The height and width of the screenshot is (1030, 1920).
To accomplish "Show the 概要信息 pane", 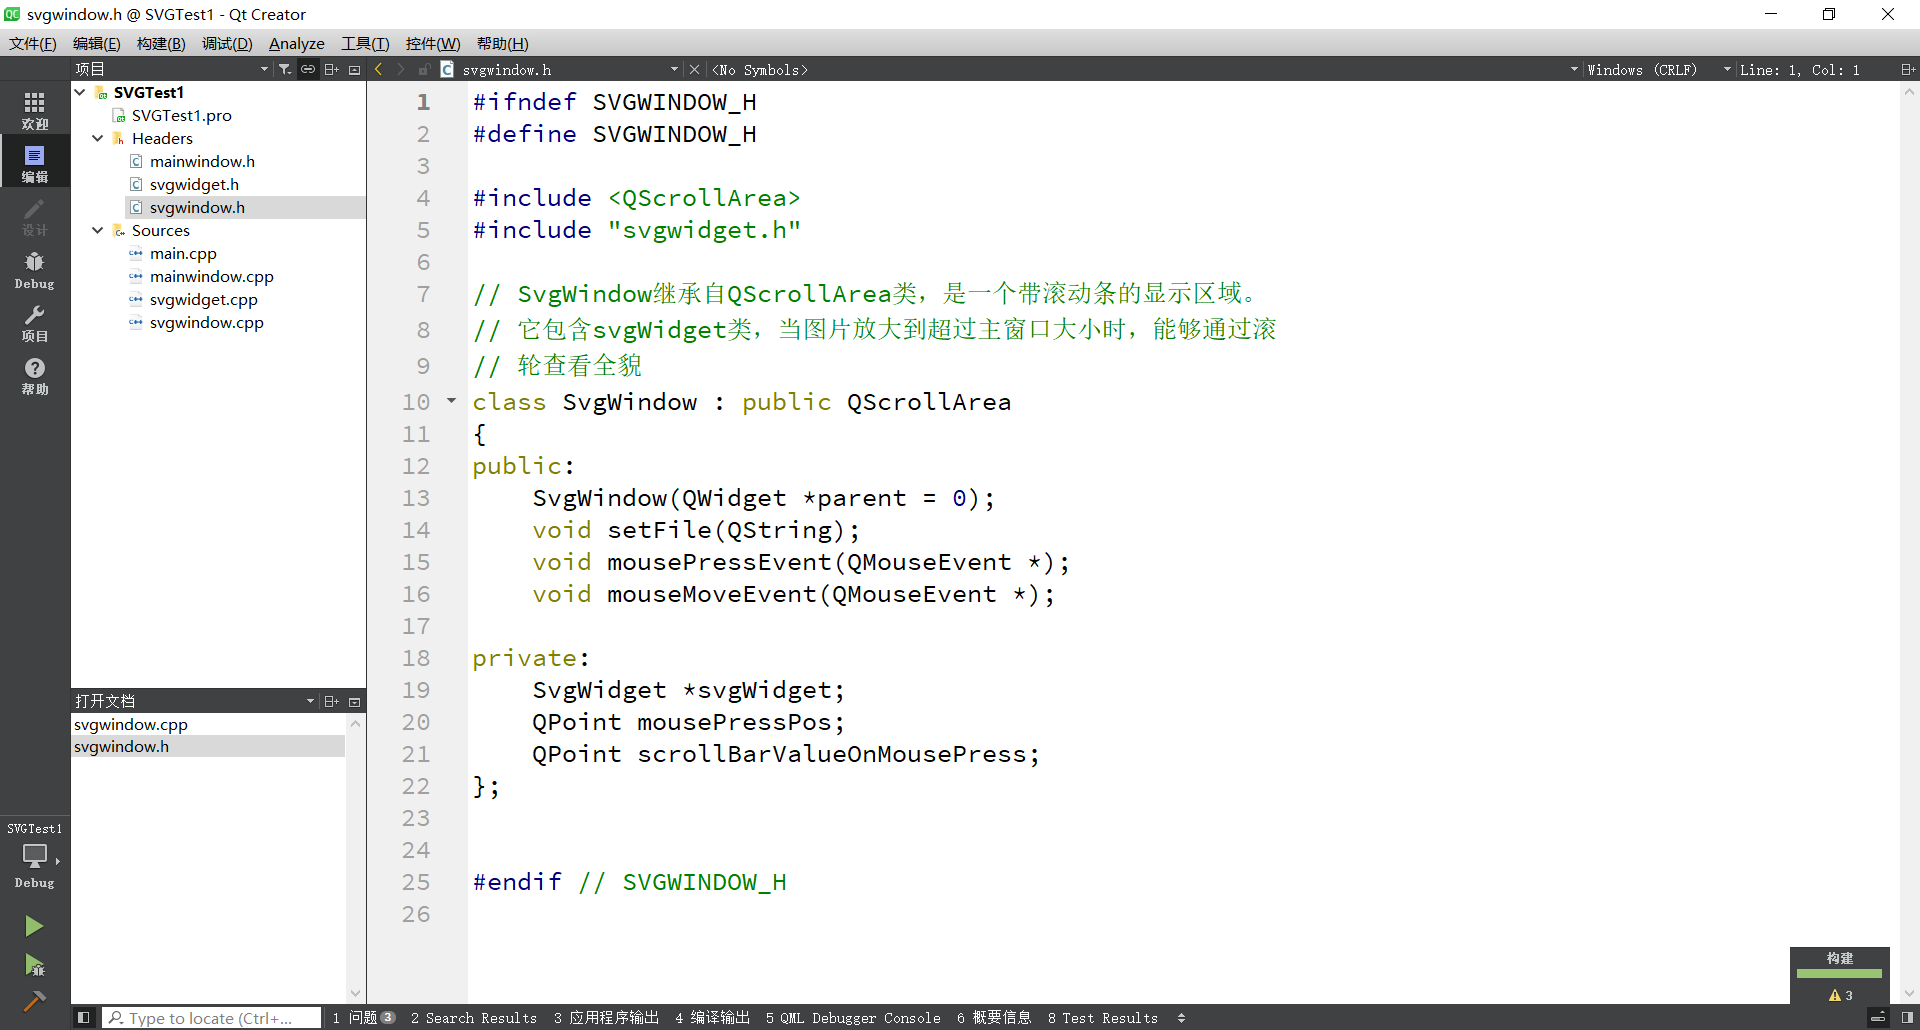I will [x=994, y=1018].
